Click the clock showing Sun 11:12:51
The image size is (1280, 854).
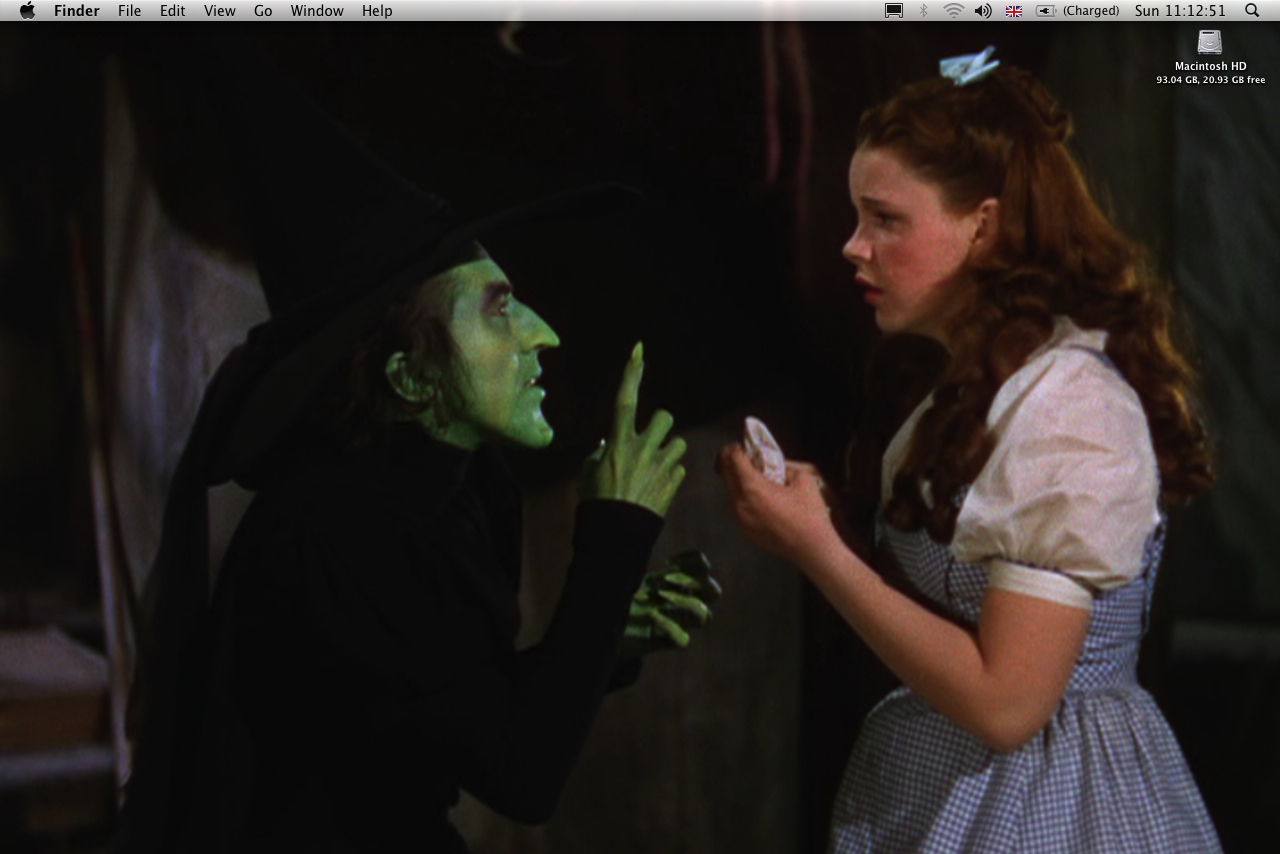tap(1180, 11)
